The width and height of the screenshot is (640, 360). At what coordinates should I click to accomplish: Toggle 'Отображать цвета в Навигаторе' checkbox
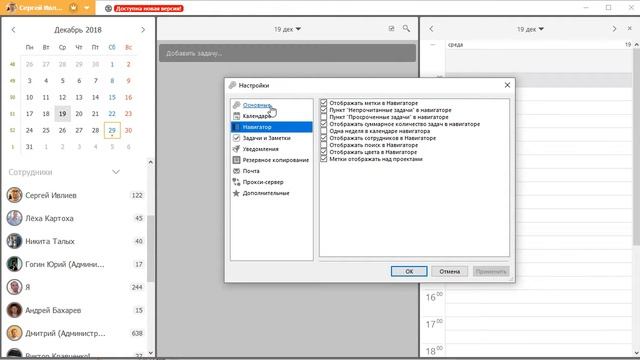tap(324, 152)
